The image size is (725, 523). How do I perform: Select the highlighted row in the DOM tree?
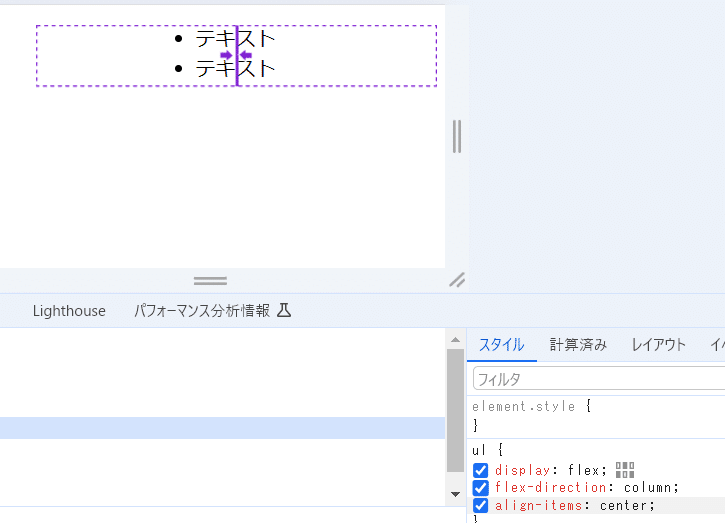[x=222, y=428]
